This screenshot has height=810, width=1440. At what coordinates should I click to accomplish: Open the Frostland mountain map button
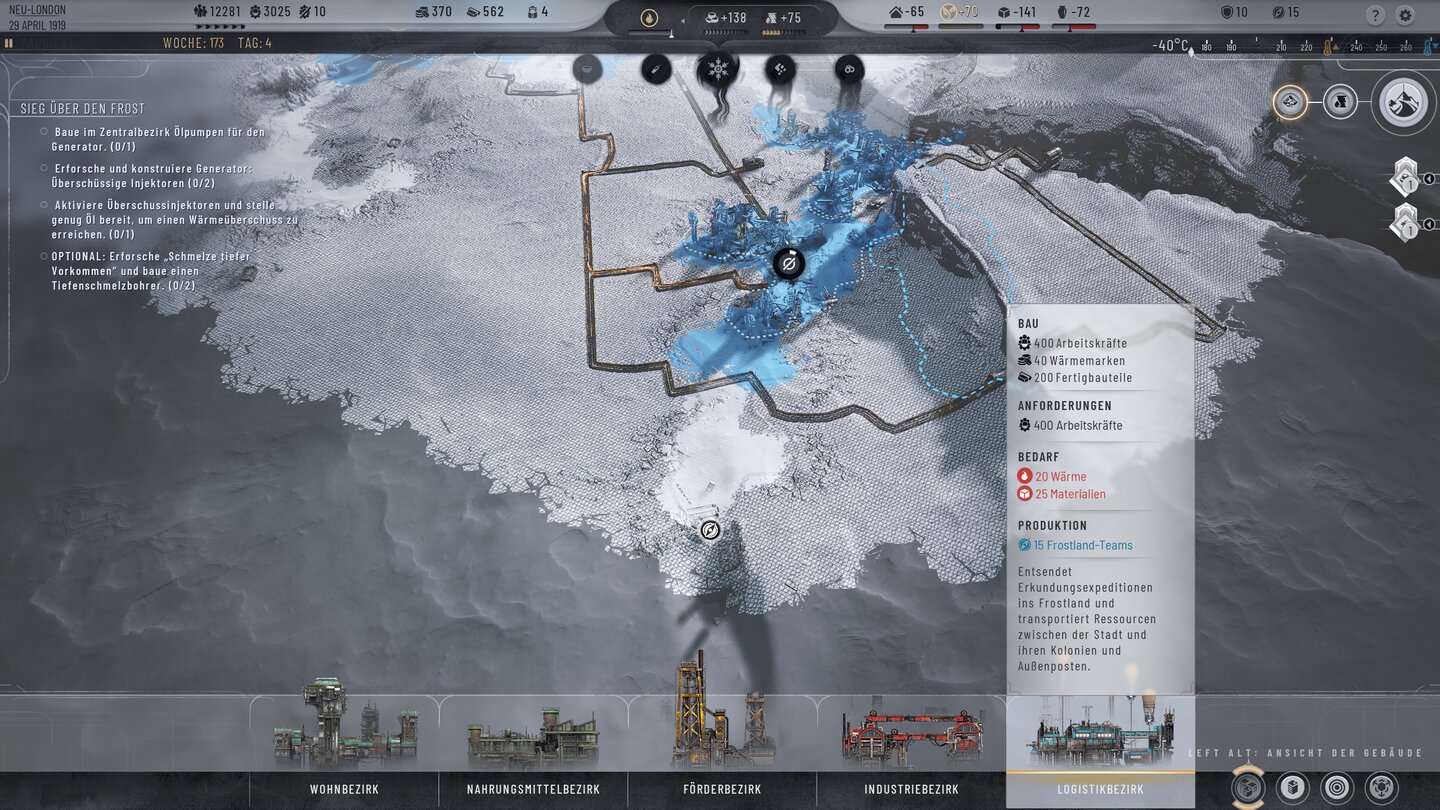pyautogui.click(x=1403, y=102)
